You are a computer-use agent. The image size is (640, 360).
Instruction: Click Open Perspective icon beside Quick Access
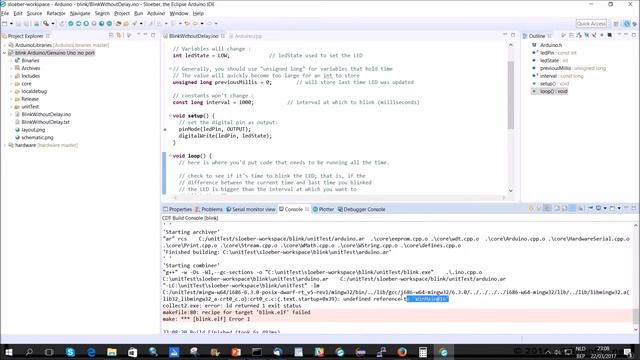pos(616,24)
